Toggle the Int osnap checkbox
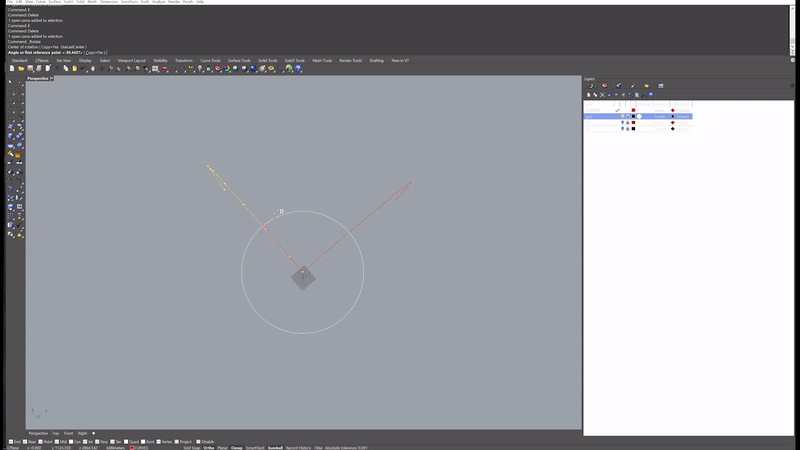This screenshot has height=450, width=800. [85, 442]
